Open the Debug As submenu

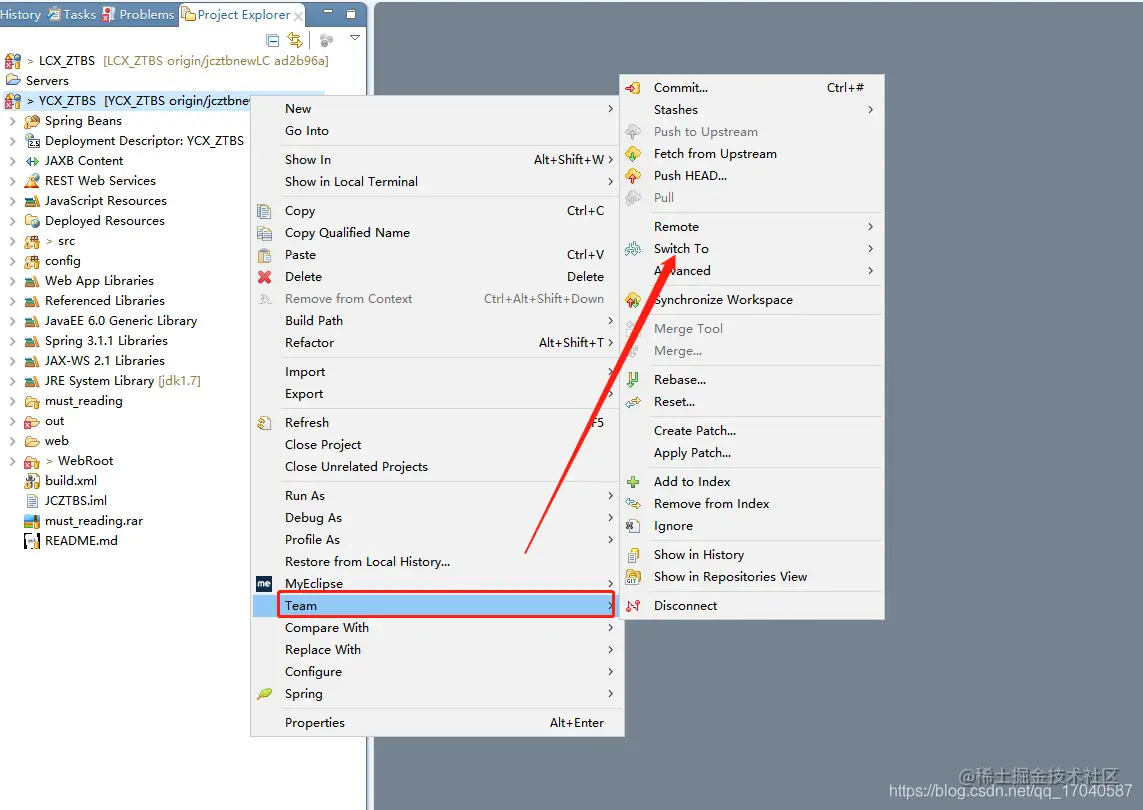click(x=435, y=518)
